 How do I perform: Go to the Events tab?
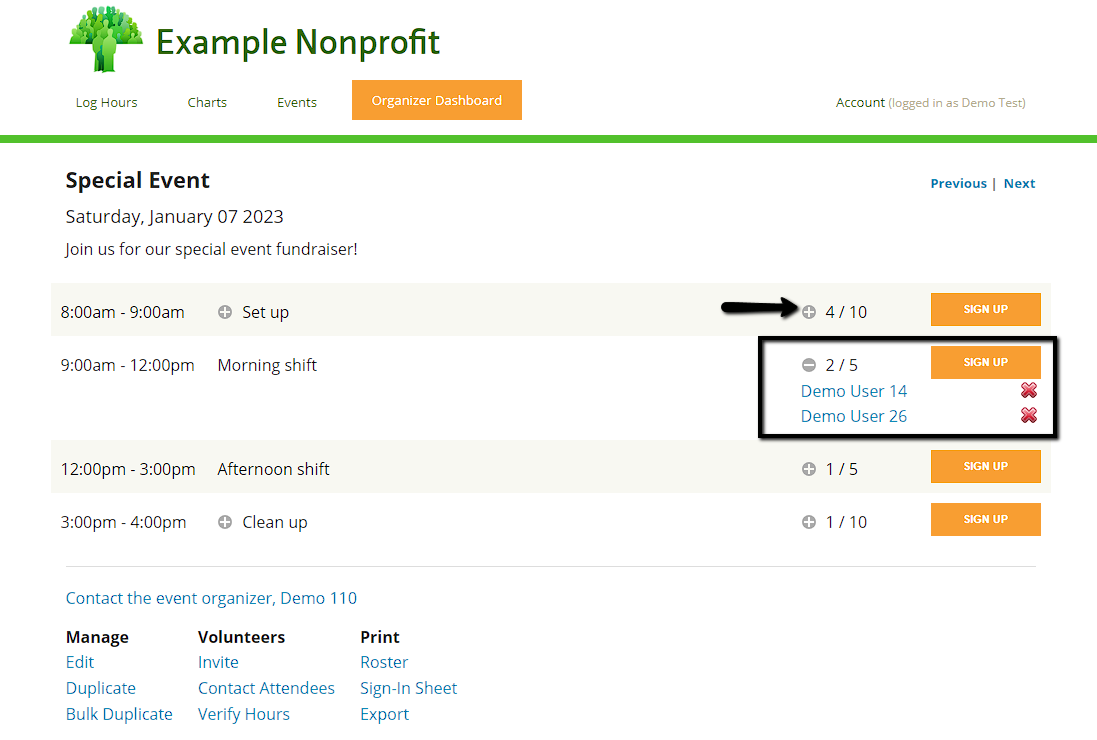(x=297, y=102)
